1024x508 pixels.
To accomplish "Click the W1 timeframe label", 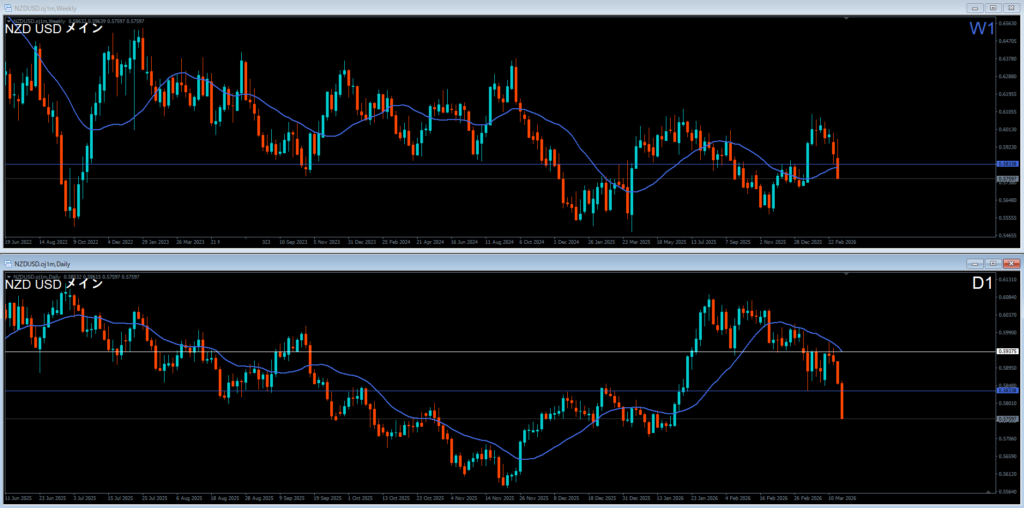I will tap(981, 28).
